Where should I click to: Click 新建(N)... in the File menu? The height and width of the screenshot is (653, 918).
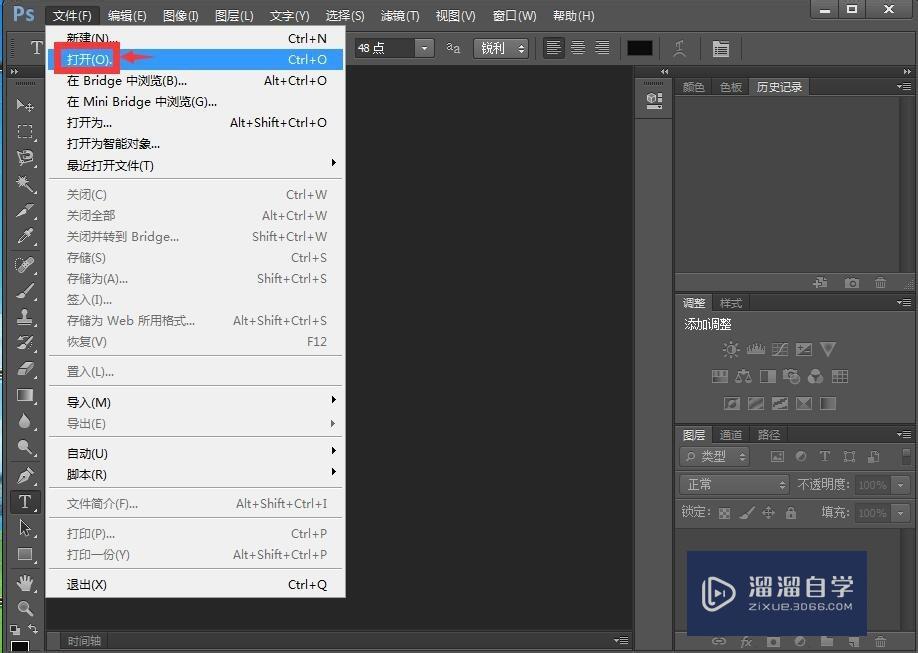93,38
